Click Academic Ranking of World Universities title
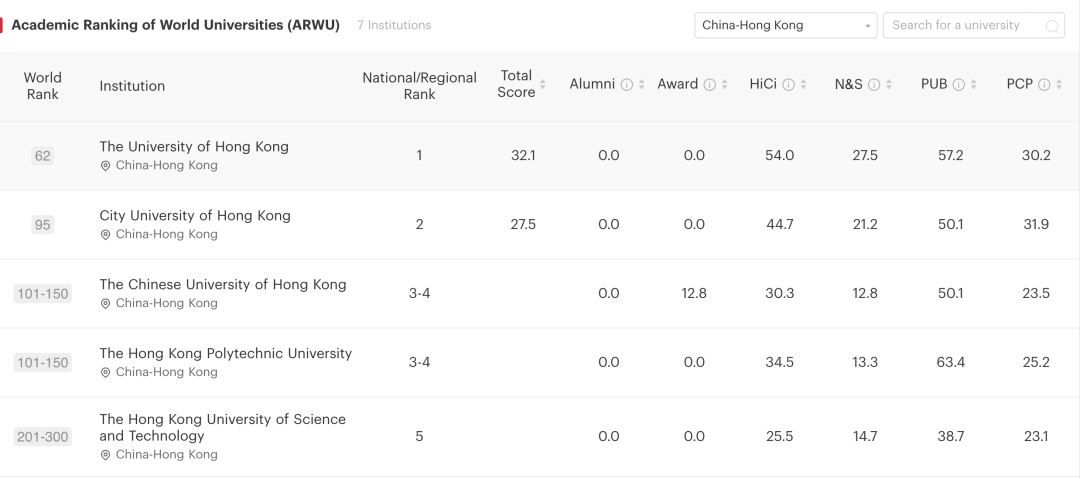Viewport: 1080px width, 479px height. click(x=176, y=26)
